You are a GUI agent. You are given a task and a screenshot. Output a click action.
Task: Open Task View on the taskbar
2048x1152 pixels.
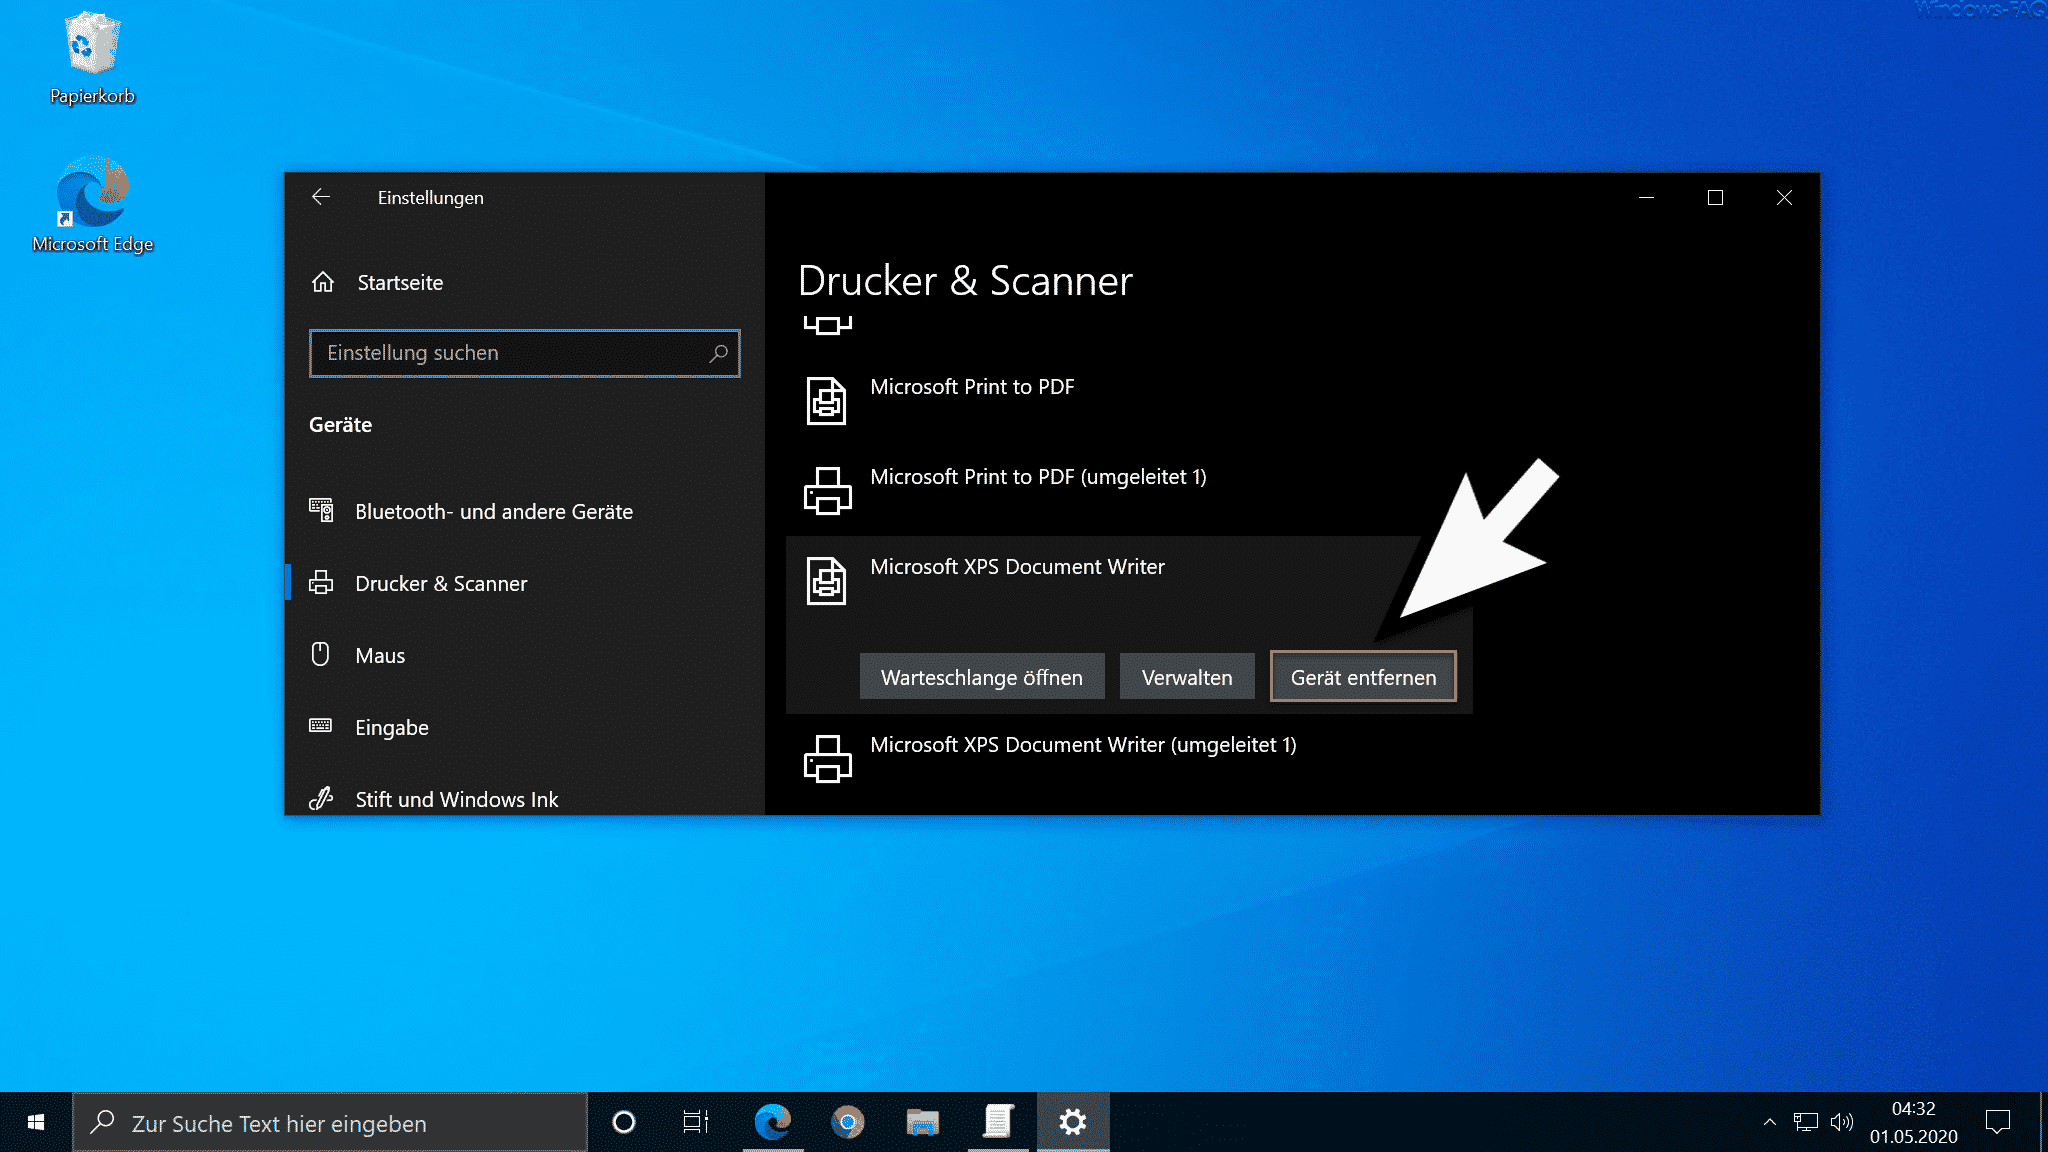[696, 1122]
